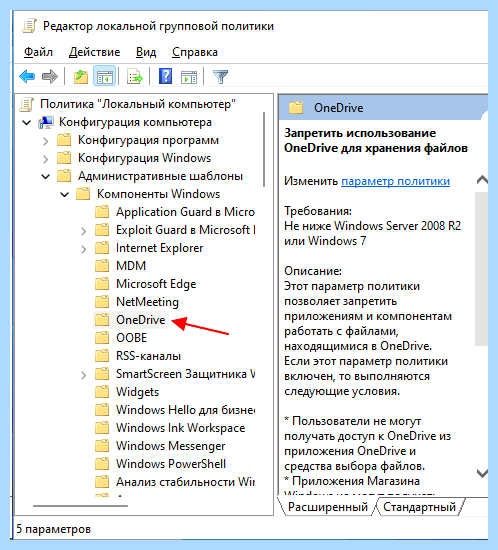
Task: Open the параметр политики link
Action: tap(395, 181)
